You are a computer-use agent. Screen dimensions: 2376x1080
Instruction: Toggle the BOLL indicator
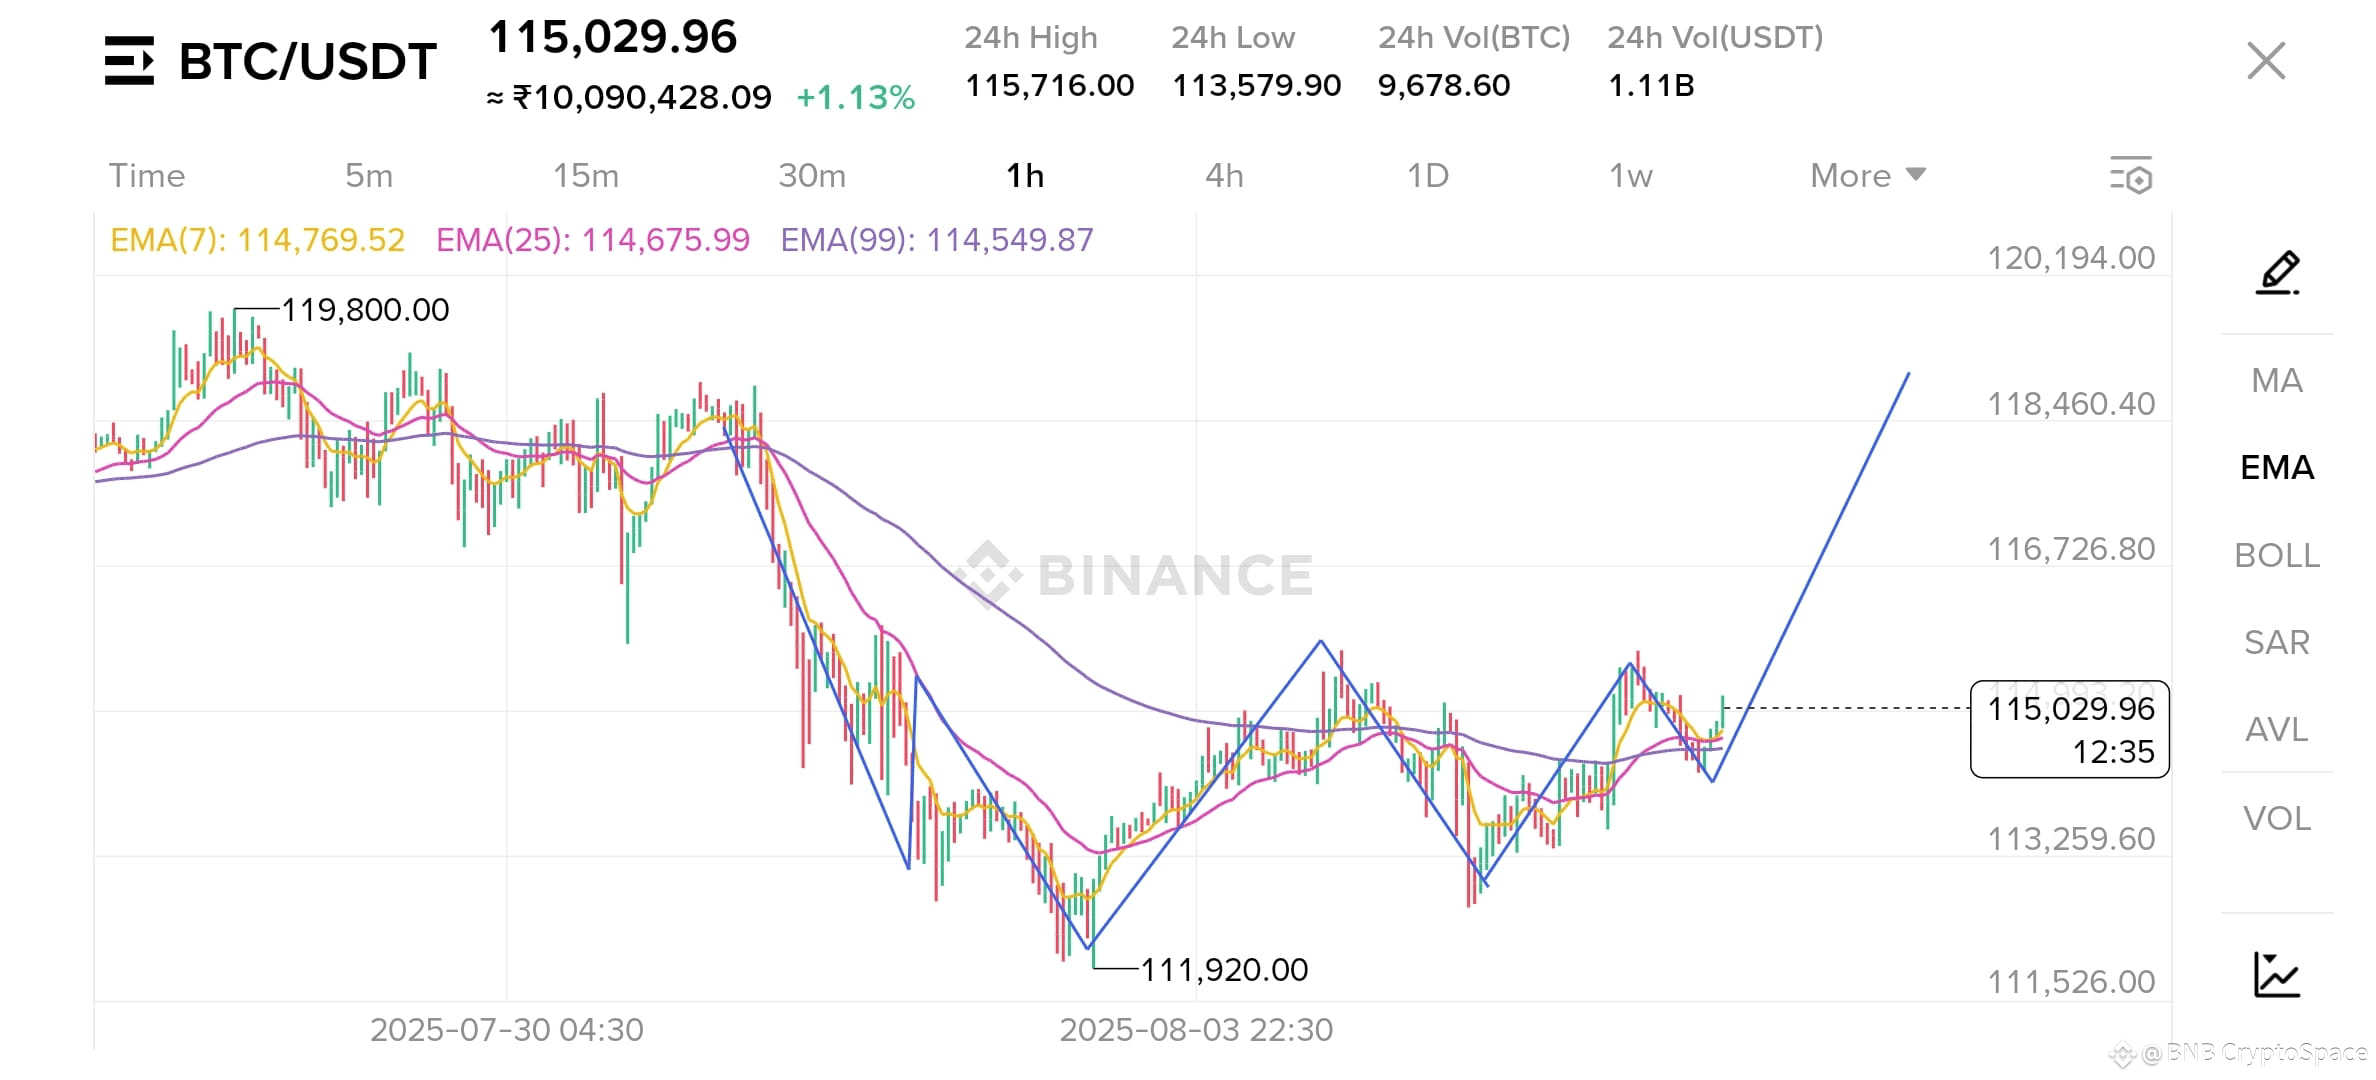[2277, 555]
